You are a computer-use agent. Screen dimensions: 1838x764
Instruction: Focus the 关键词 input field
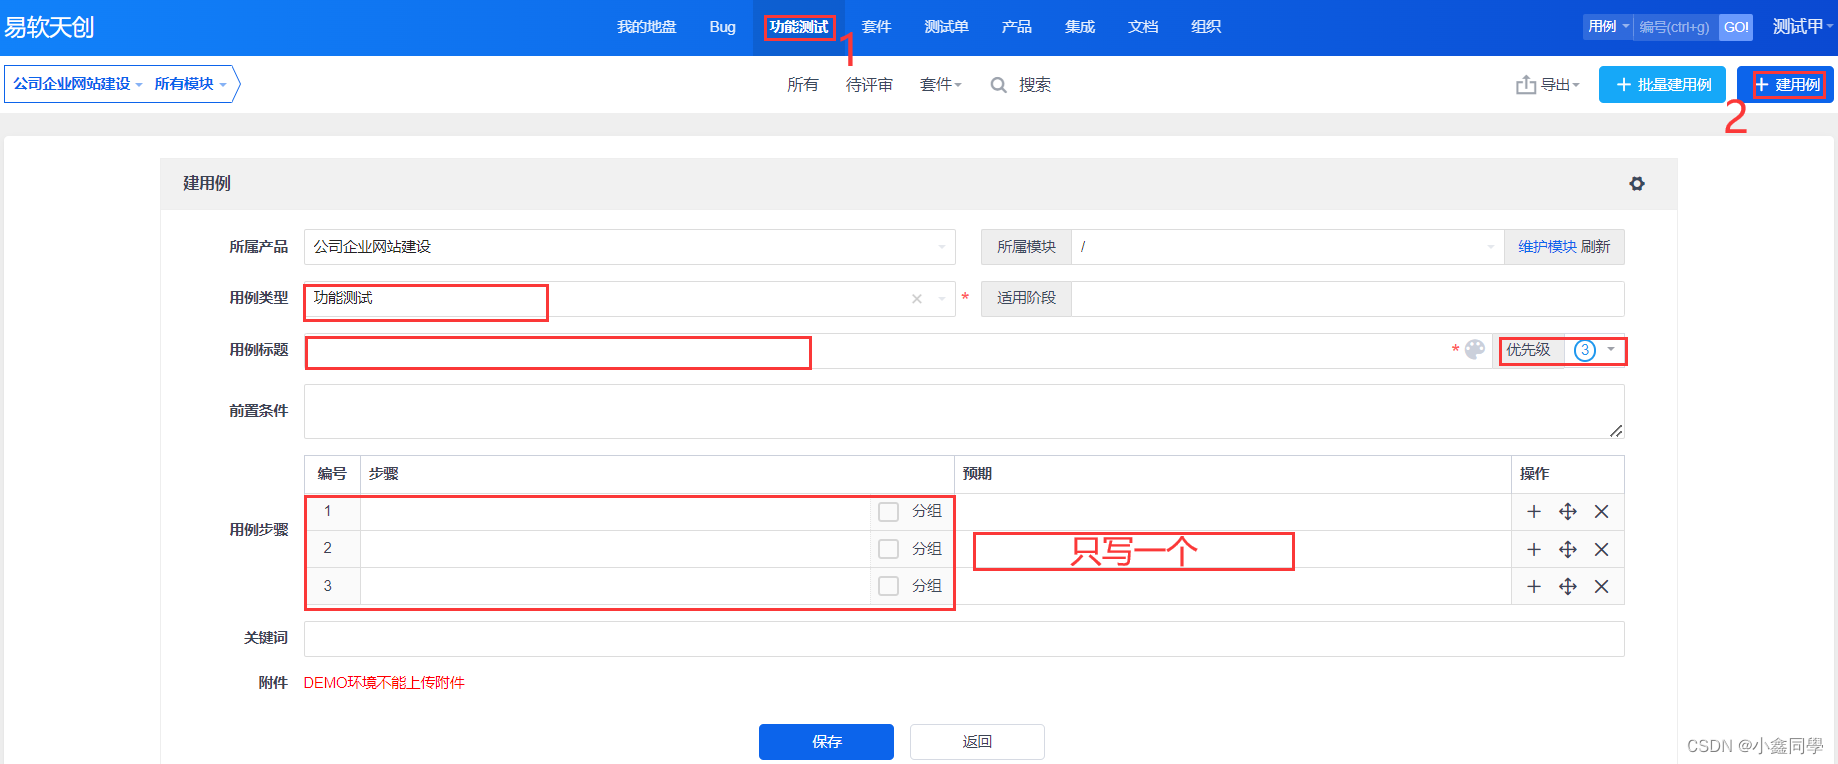[964, 639]
